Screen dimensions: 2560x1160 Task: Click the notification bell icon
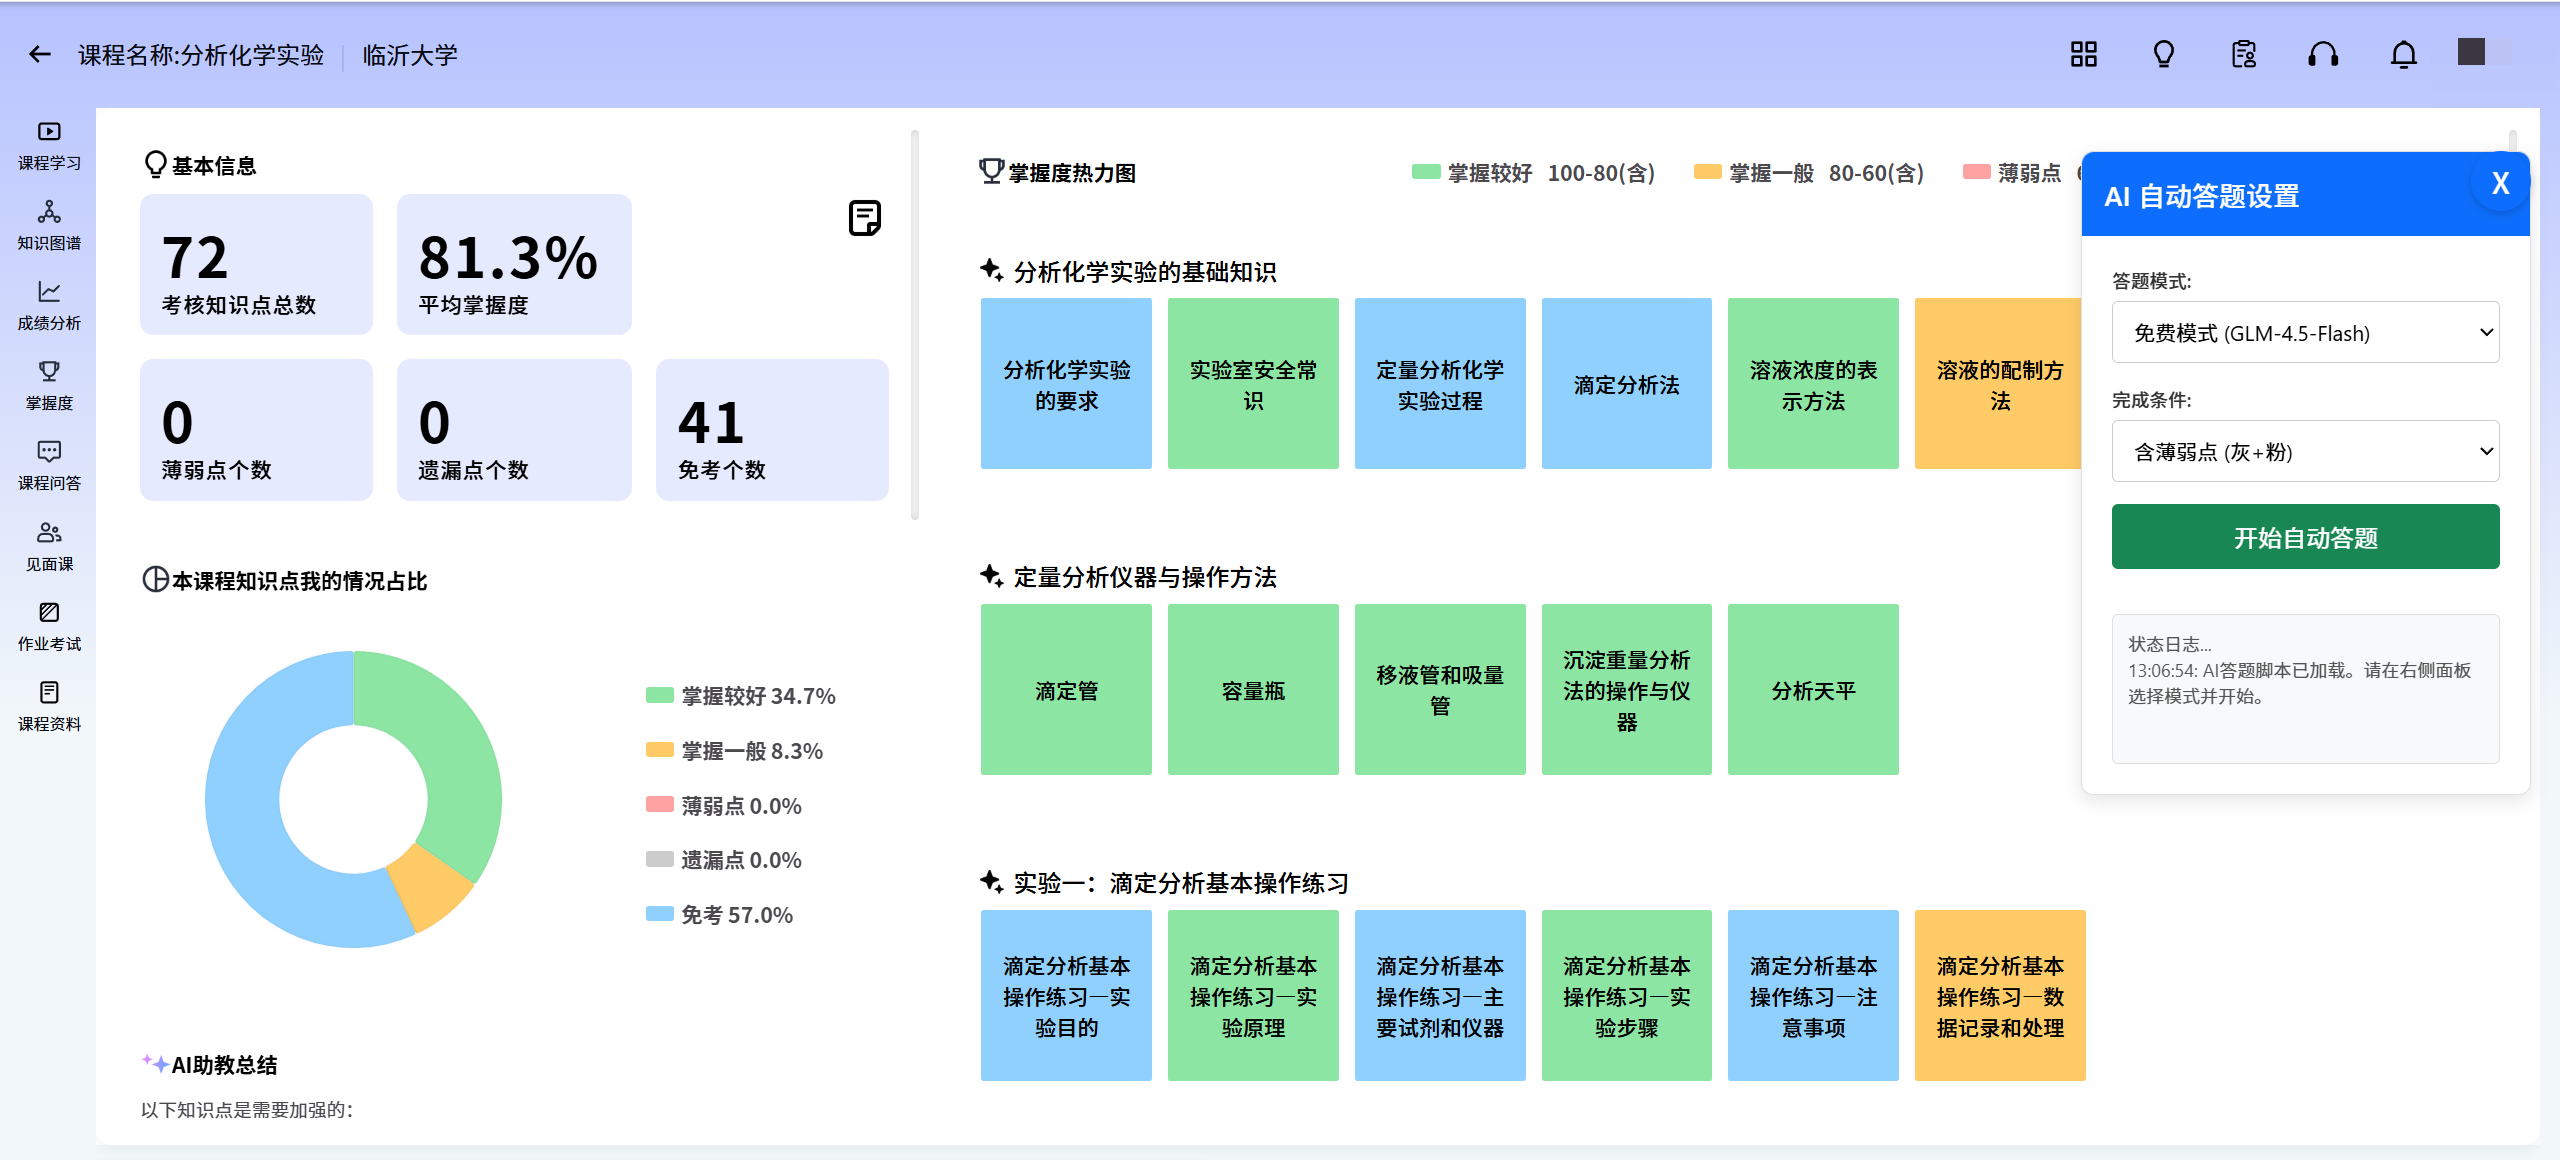click(2403, 55)
